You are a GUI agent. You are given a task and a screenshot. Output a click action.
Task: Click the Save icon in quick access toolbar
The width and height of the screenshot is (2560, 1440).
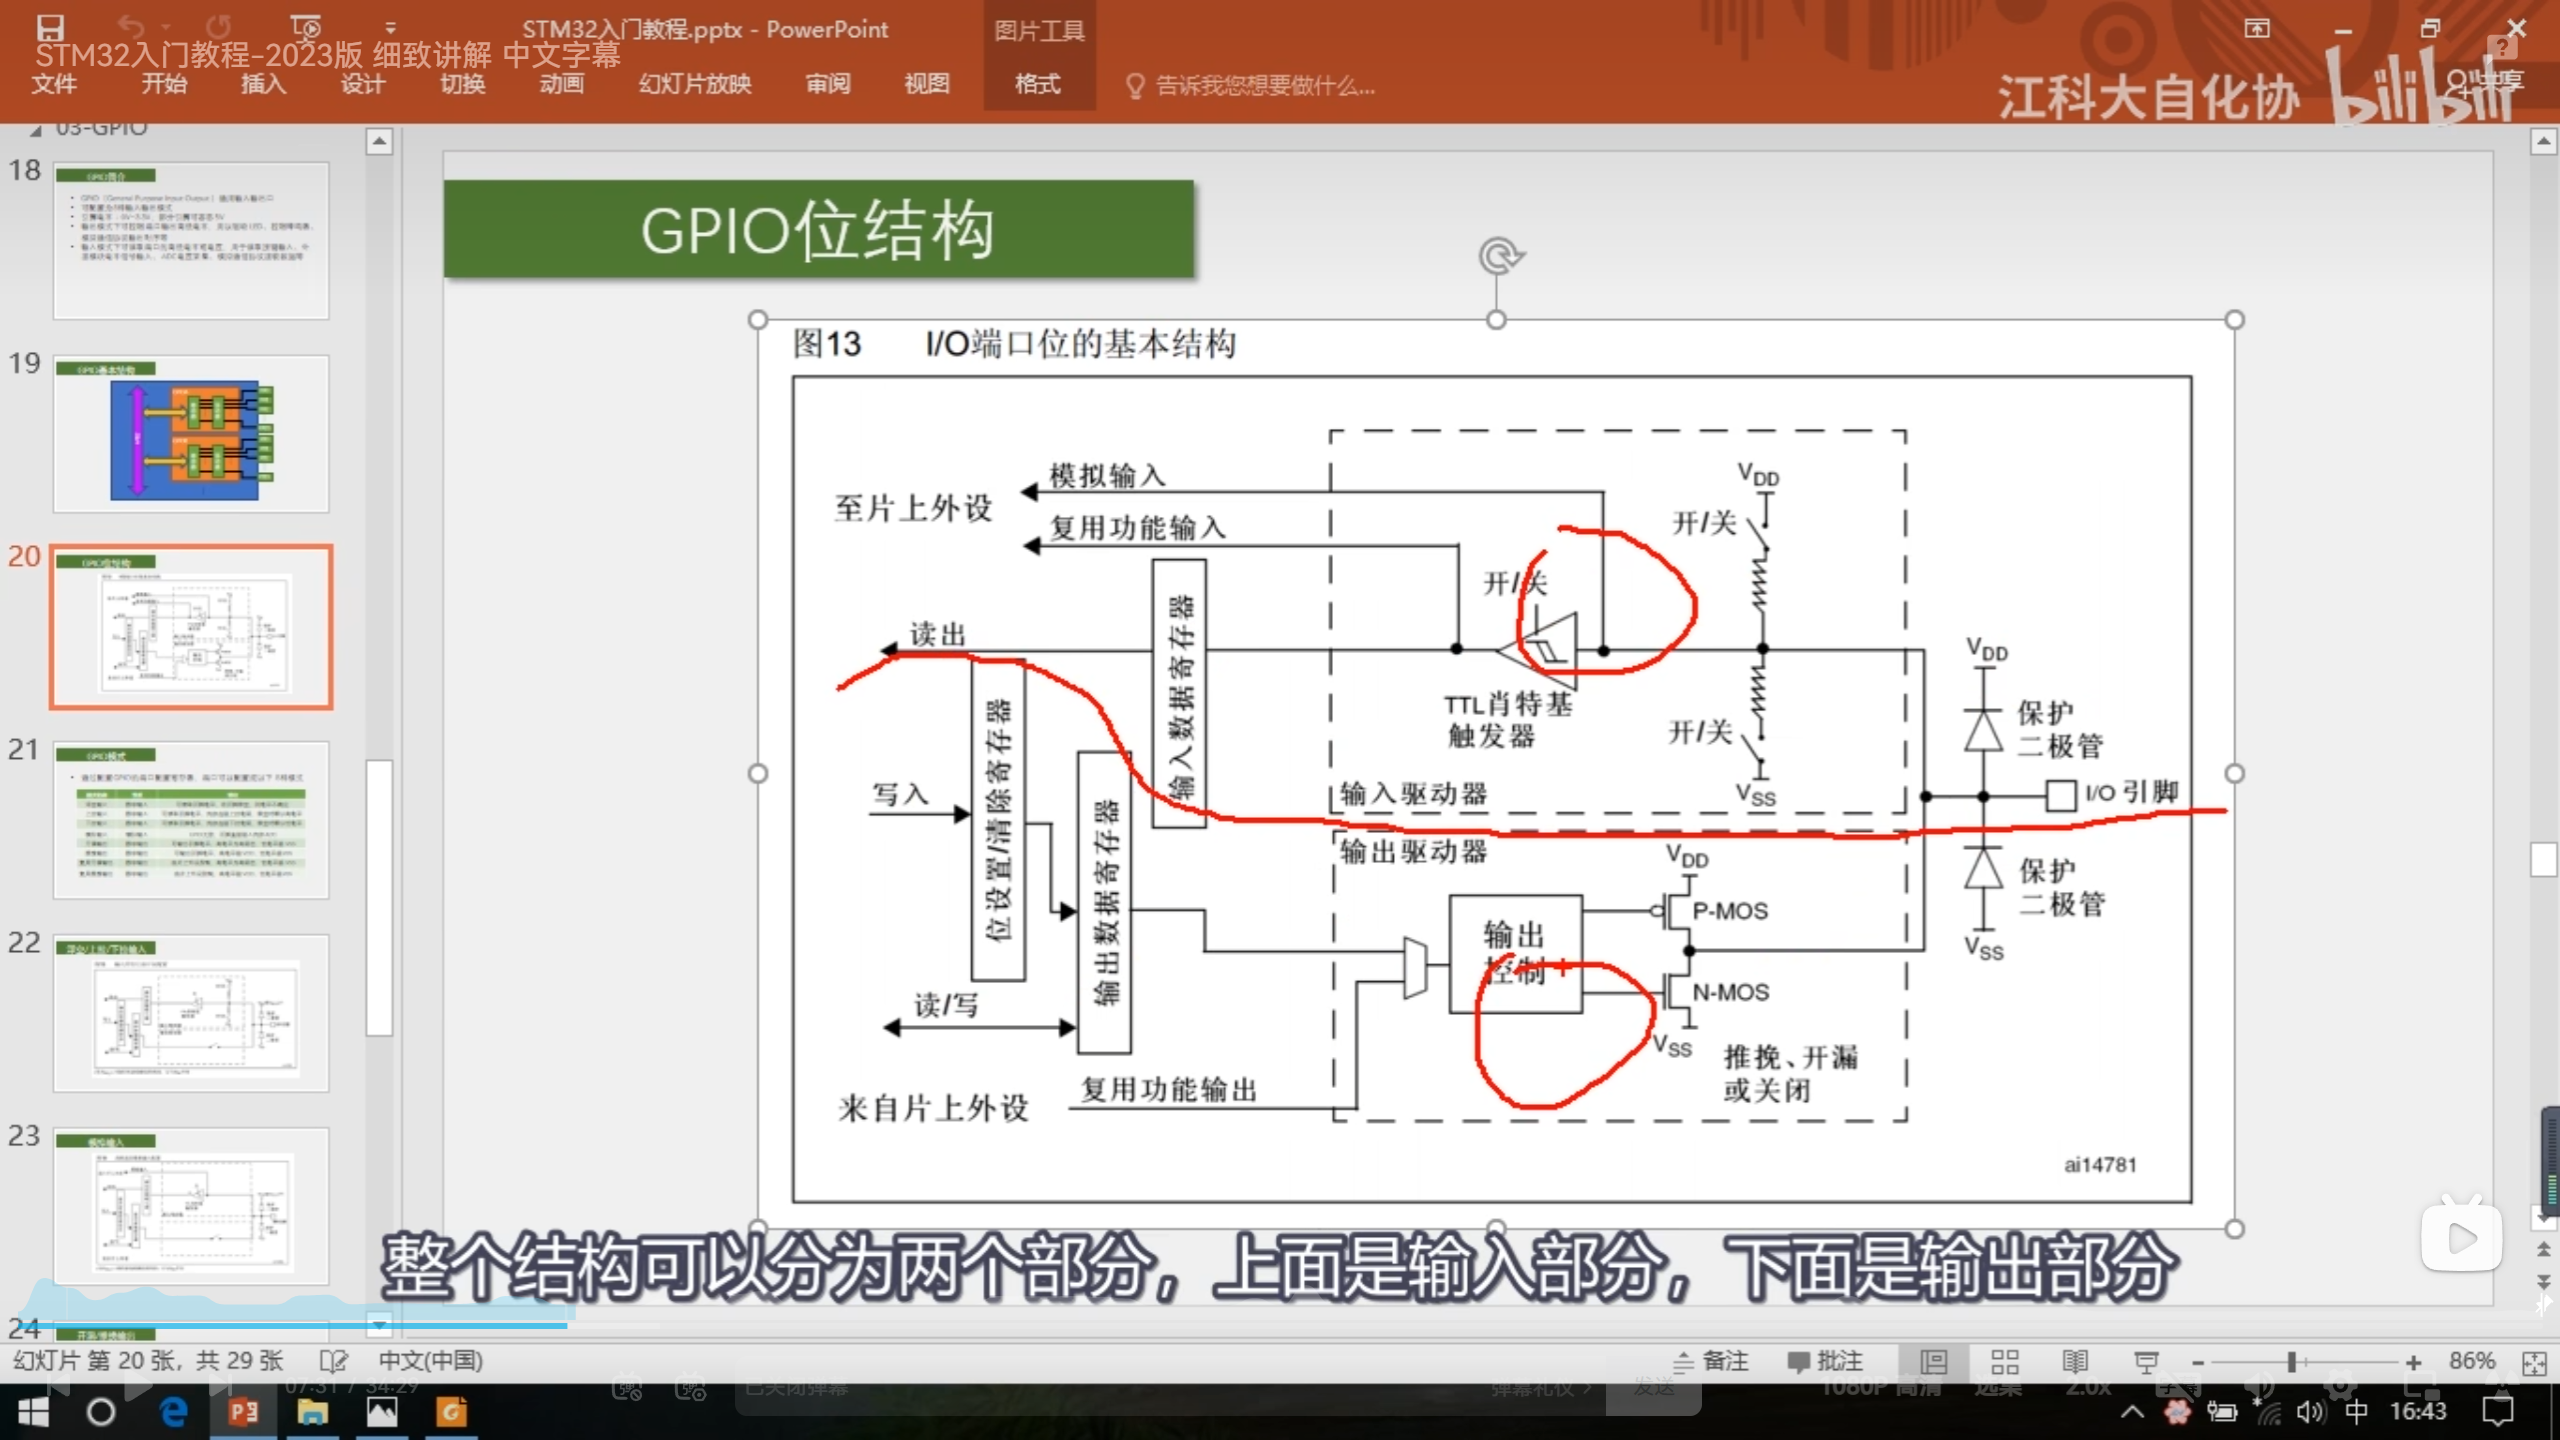coord(50,27)
